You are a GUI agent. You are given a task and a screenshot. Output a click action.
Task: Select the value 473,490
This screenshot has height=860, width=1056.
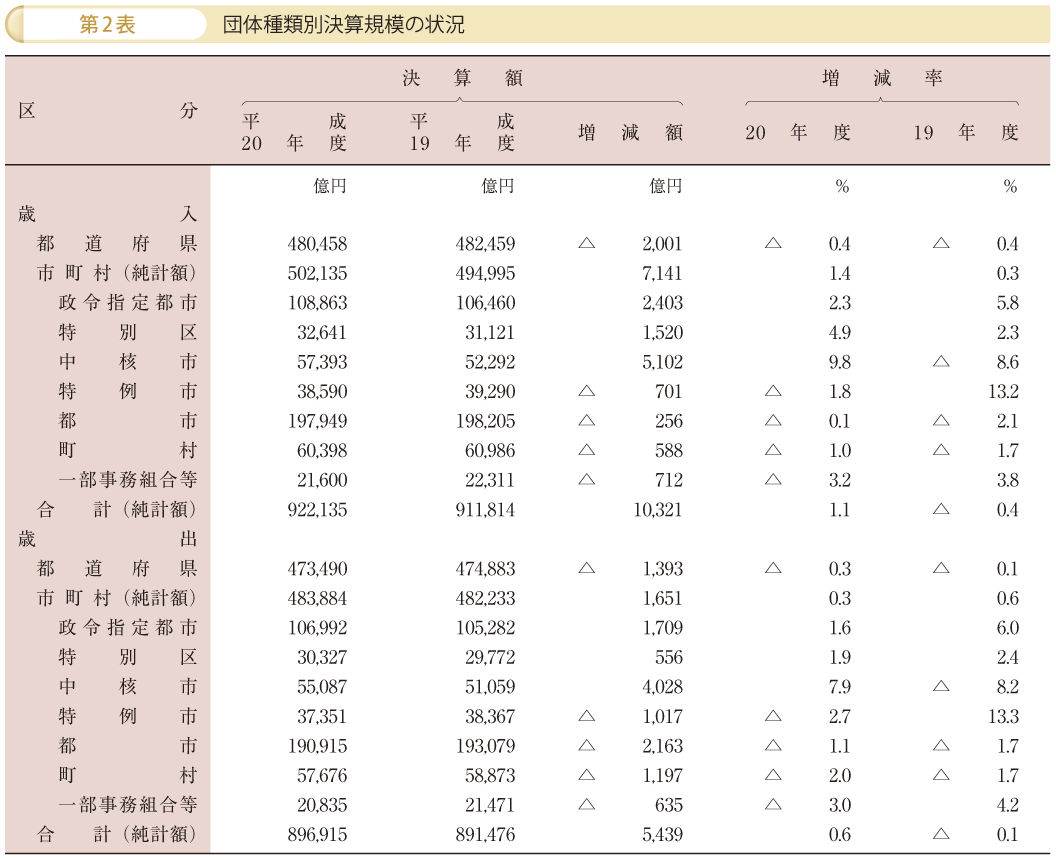point(317,569)
